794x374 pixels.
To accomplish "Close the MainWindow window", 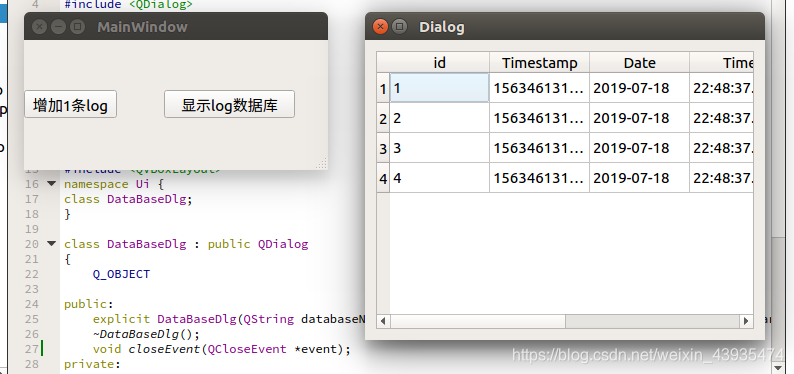I will click(x=40, y=26).
